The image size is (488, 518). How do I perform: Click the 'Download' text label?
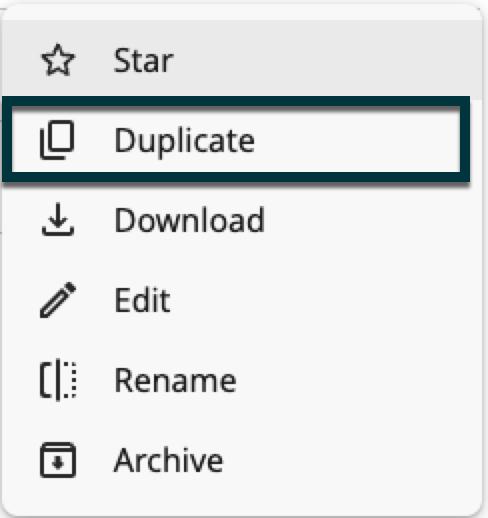(x=189, y=220)
